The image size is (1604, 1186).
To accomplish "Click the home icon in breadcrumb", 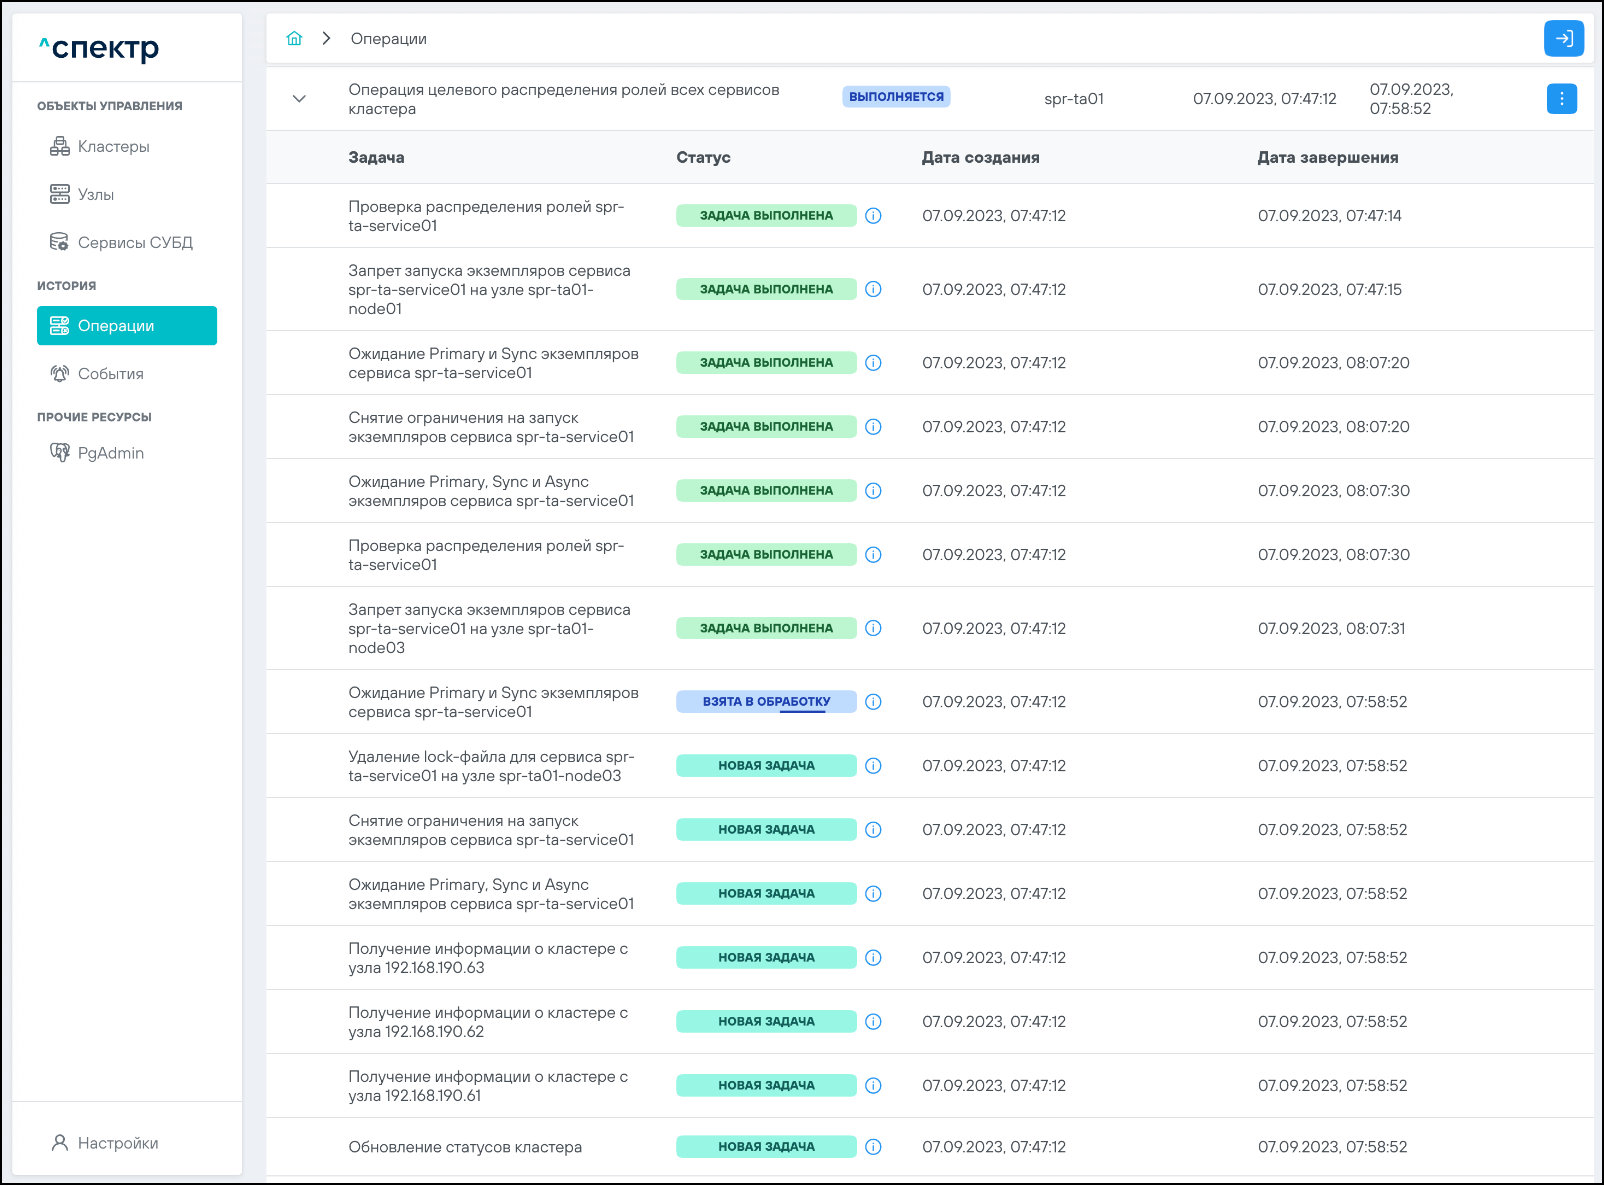I will pos(294,39).
